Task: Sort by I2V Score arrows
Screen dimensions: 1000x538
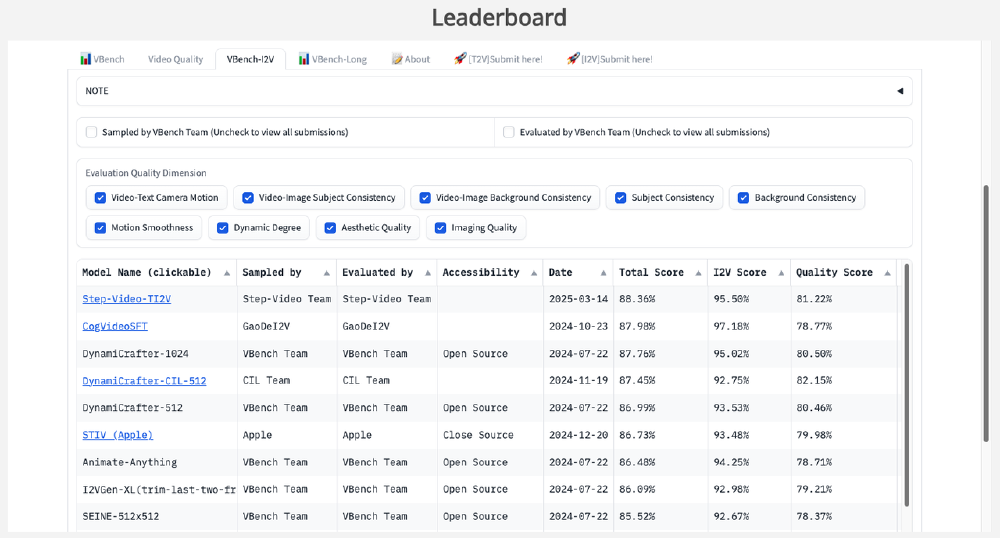Action: coord(780,273)
